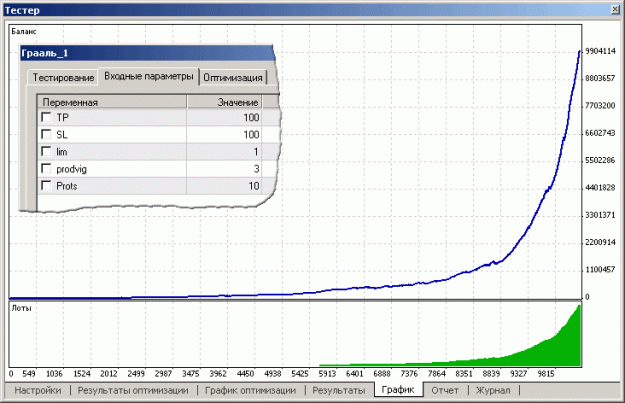The height and width of the screenshot is (403, 625).
Task: Select the TP value cell 100
Action: (x=224, y=117)
